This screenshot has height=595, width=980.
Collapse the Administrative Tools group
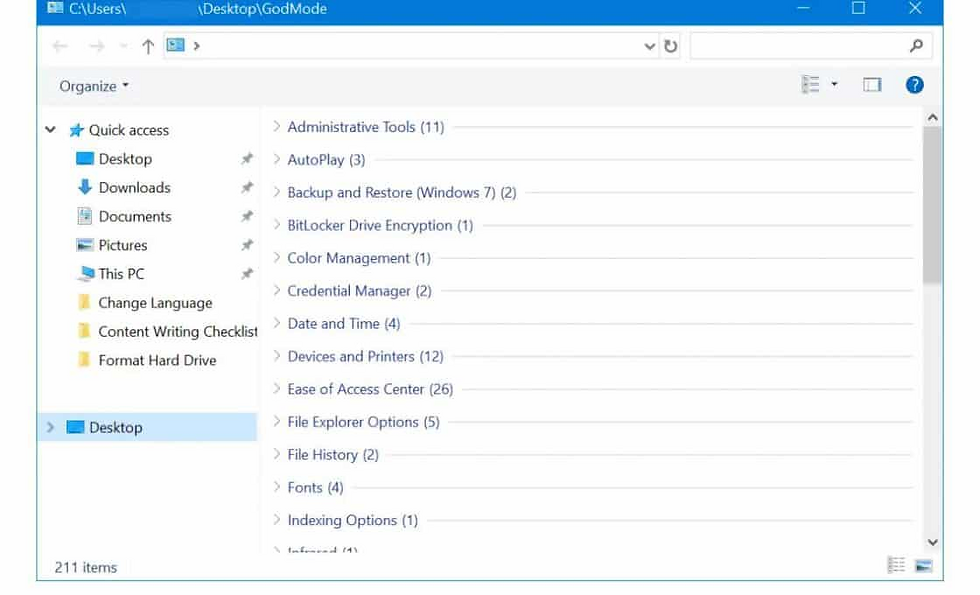pyautogui.click(x=277, y=126)
